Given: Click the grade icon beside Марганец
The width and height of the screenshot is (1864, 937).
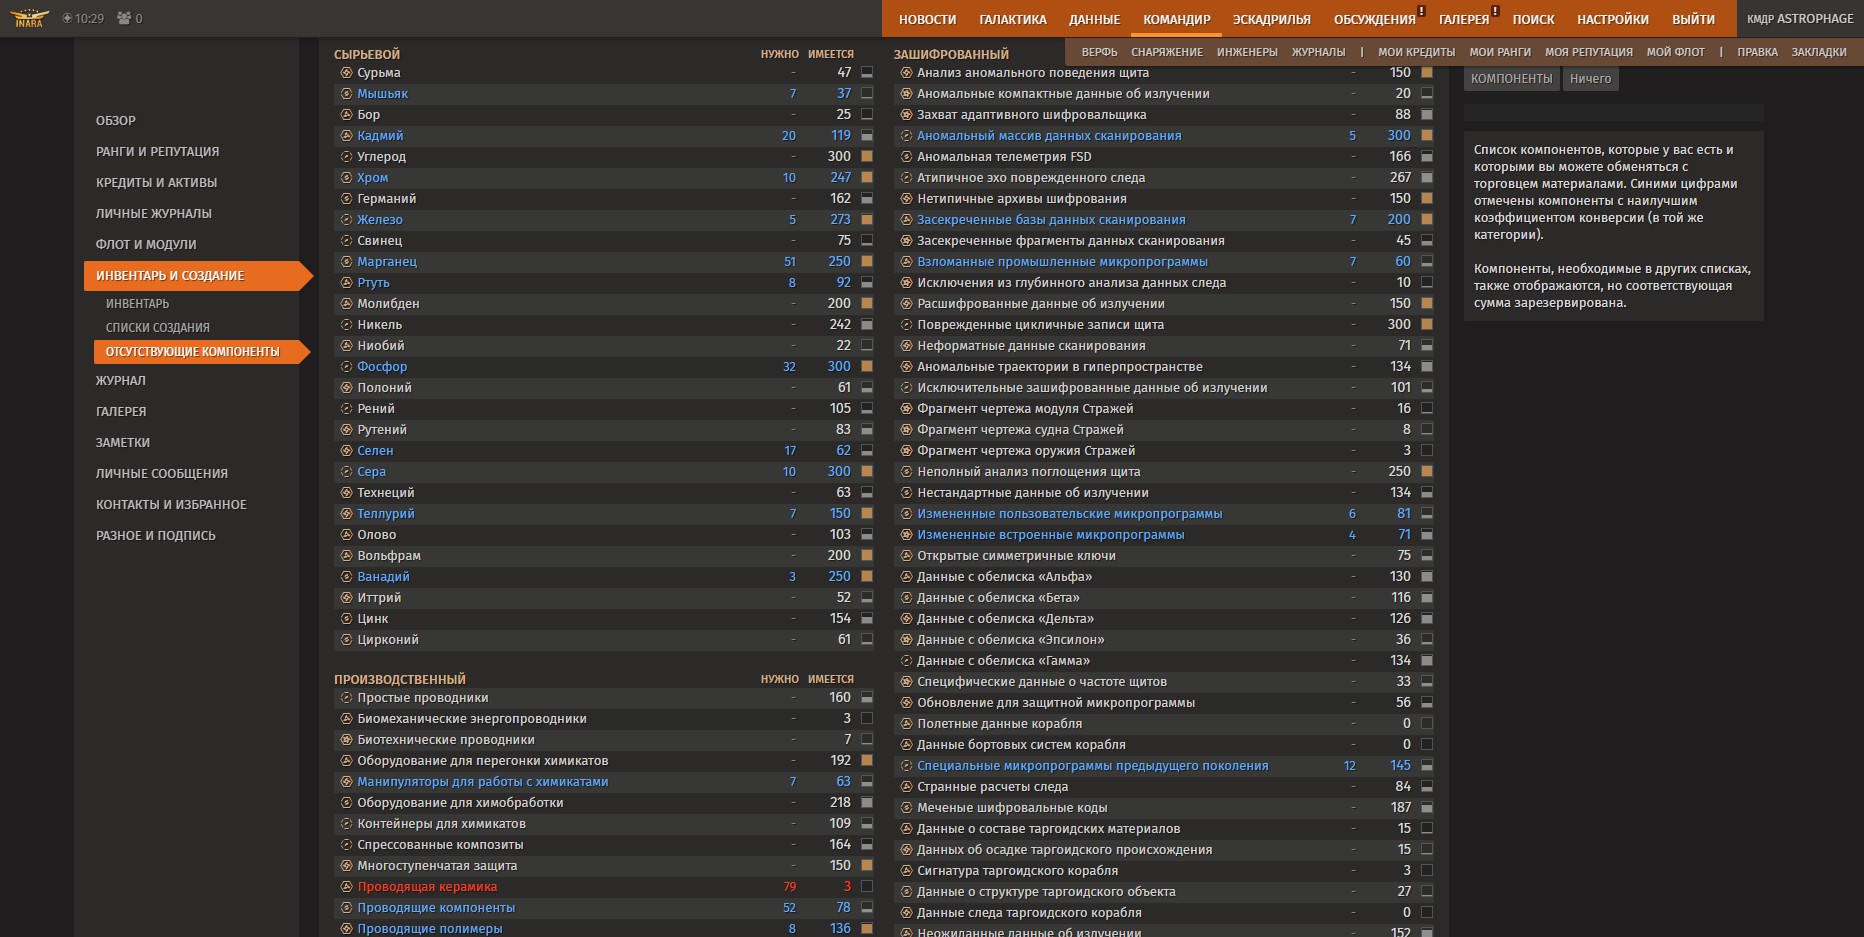Looking at the screenshot, I should [x=346, y=262].
